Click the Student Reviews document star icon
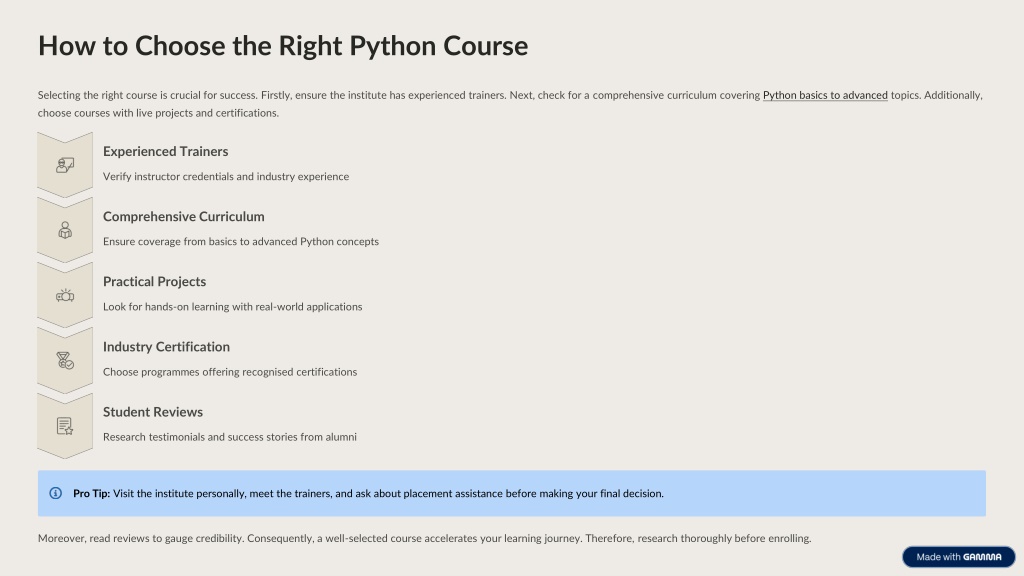This screenshot has height=576, width=1024. coord(65,426)
